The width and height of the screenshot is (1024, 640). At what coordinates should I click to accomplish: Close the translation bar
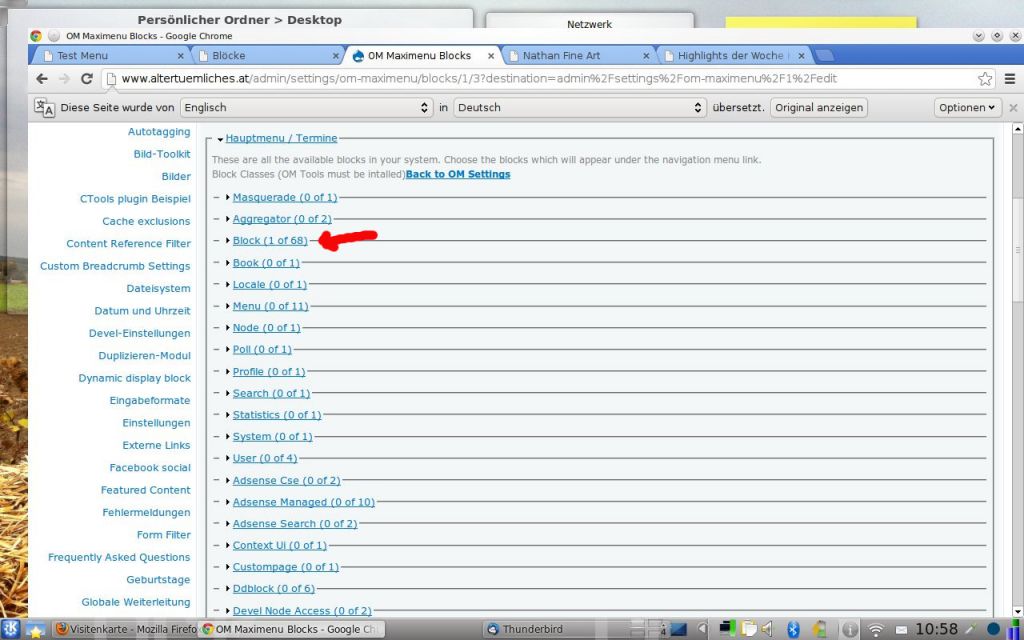pyautogui.click(x=1013, y=108)
